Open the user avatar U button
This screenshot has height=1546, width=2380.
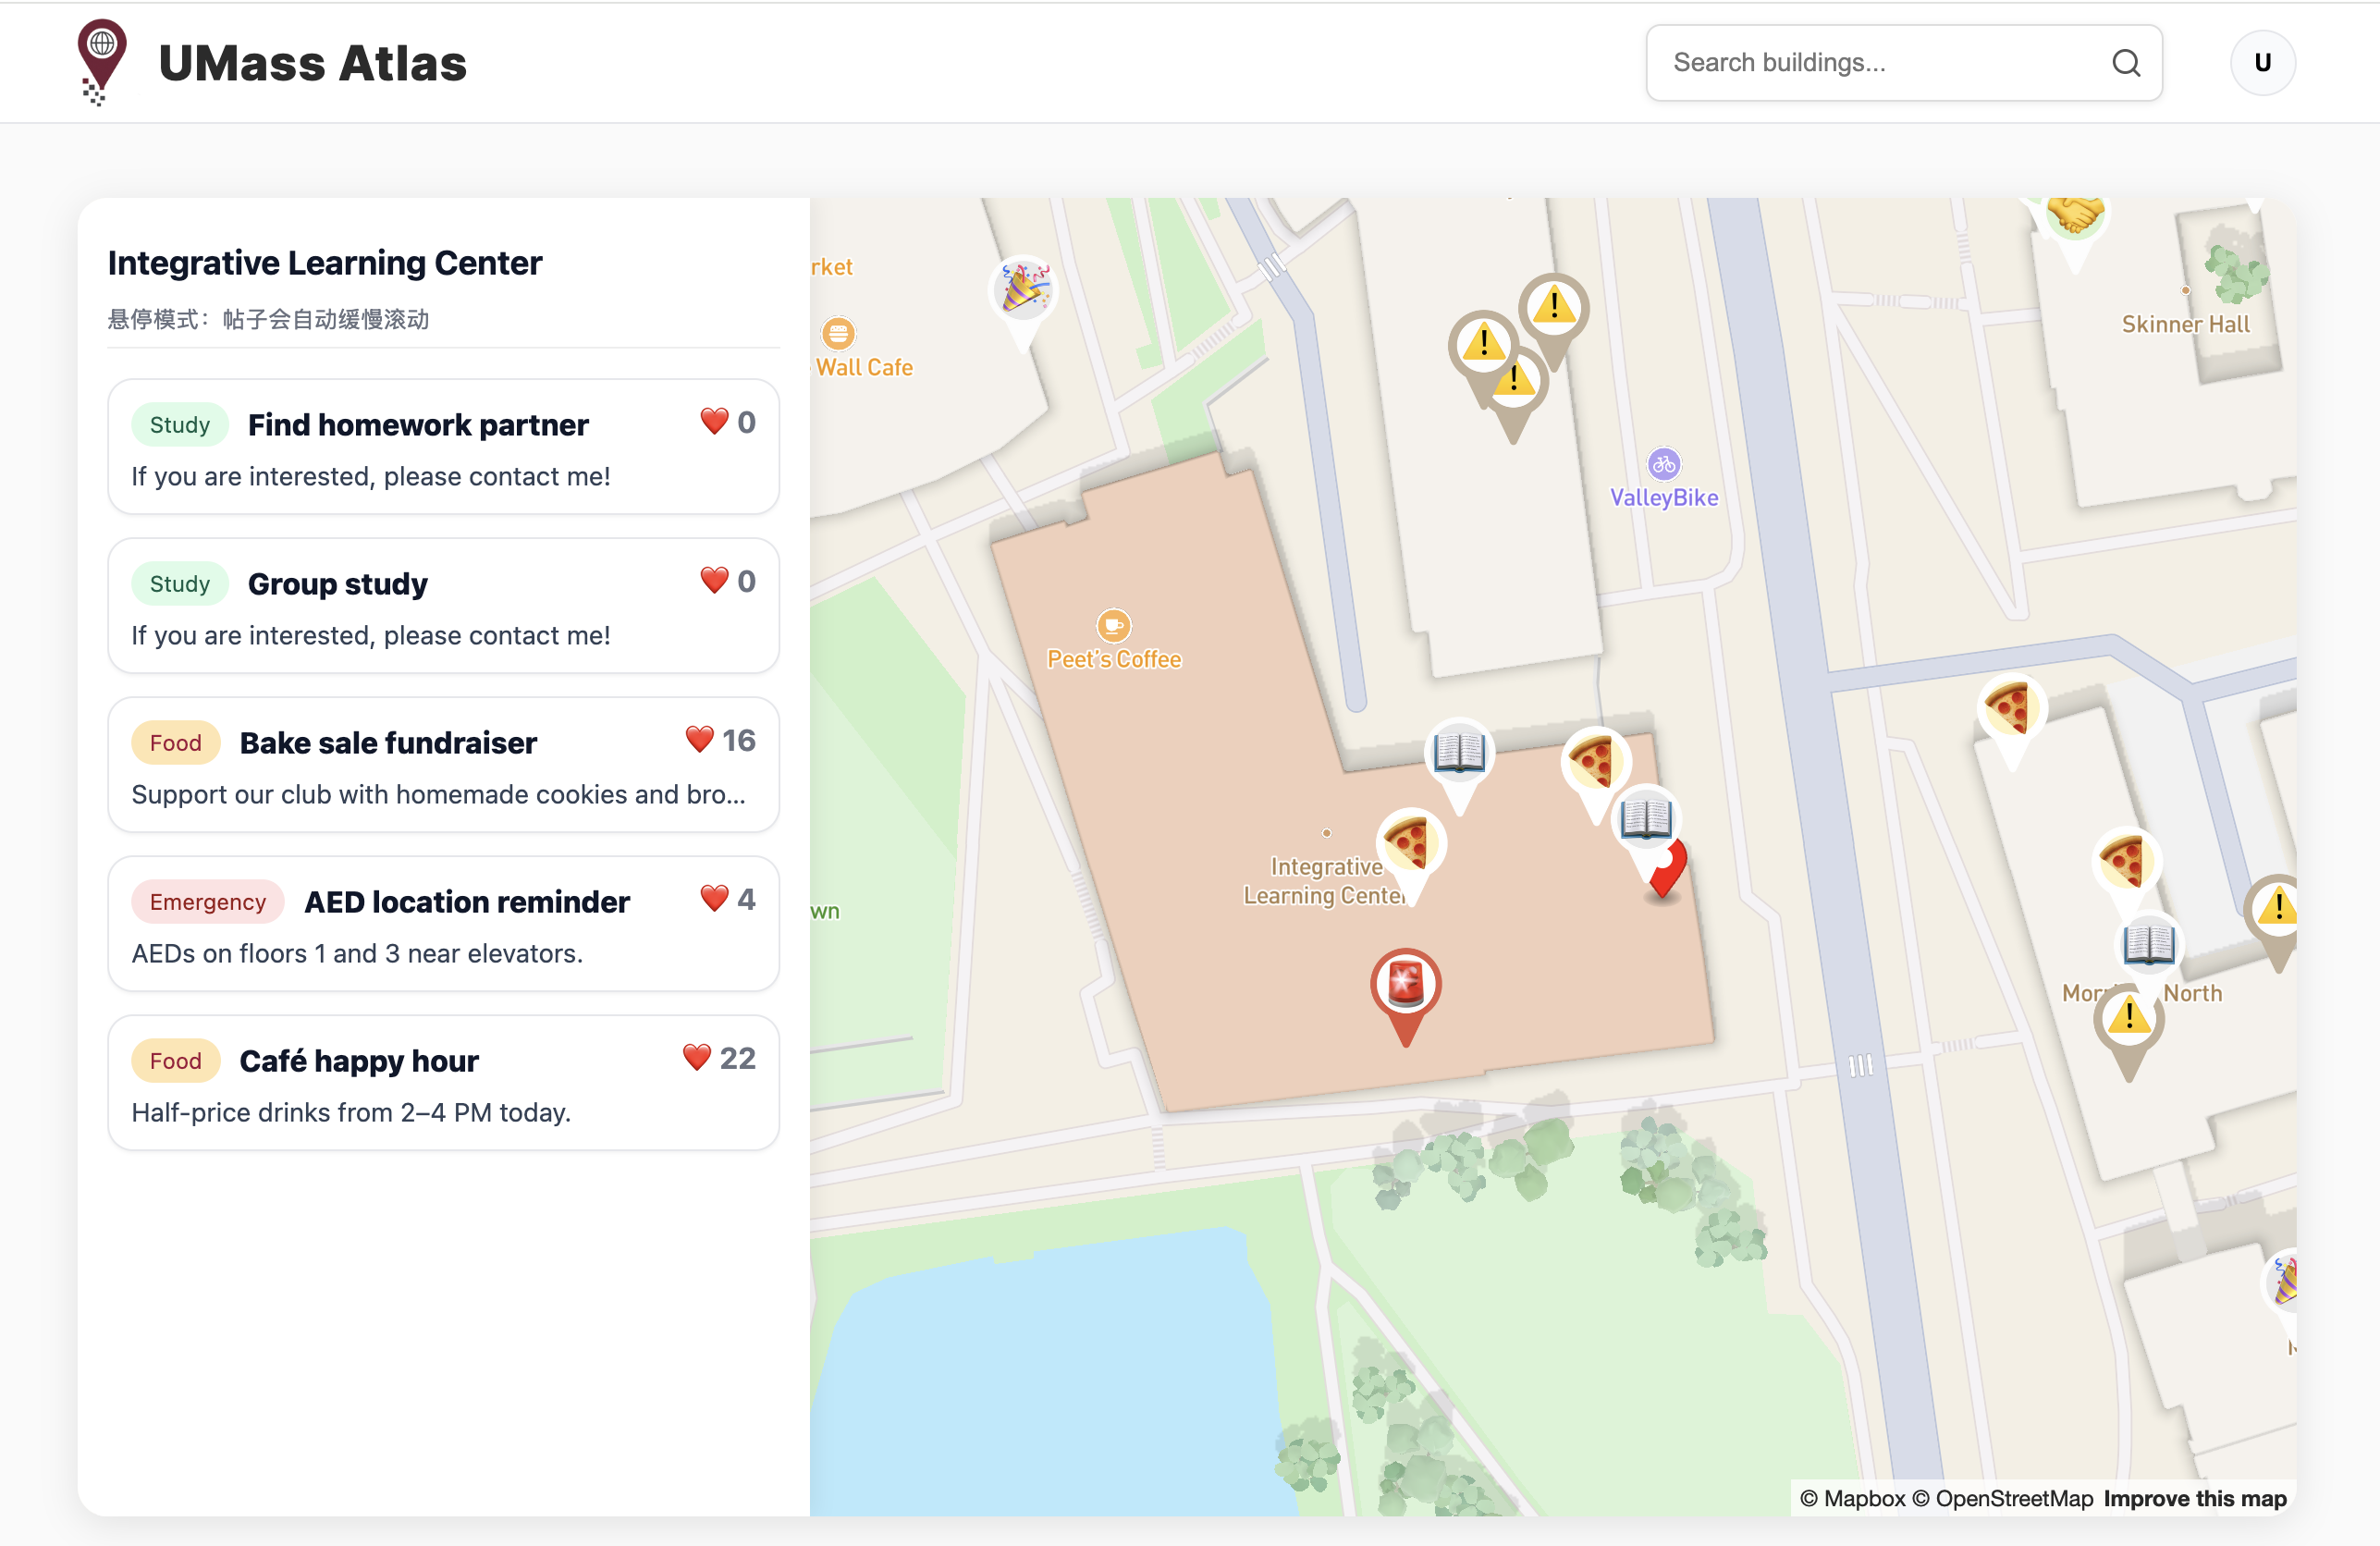[x=2262, y=63]
